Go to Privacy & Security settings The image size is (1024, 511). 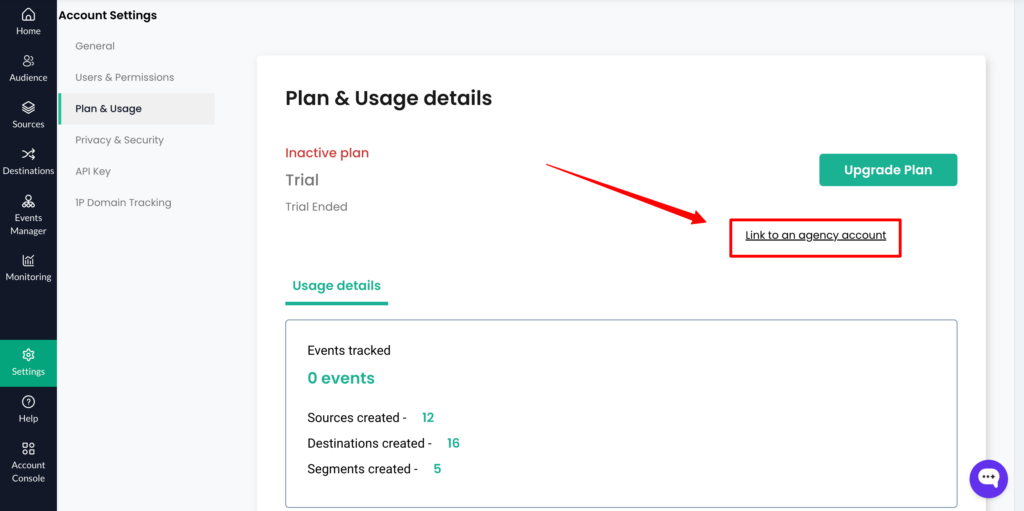click(120, 140)
